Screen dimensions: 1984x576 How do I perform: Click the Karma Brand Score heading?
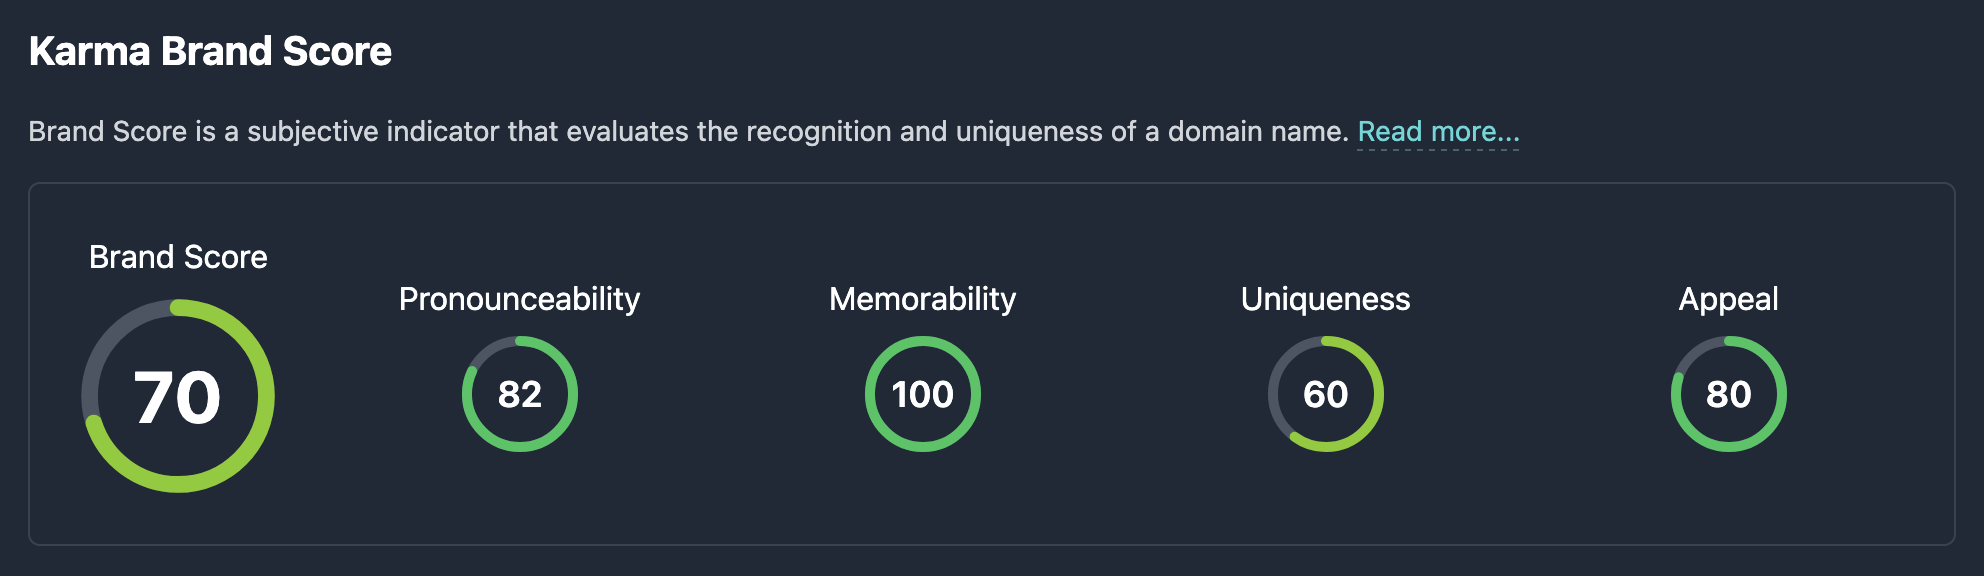pyautogui.click(x=210, y=52)
